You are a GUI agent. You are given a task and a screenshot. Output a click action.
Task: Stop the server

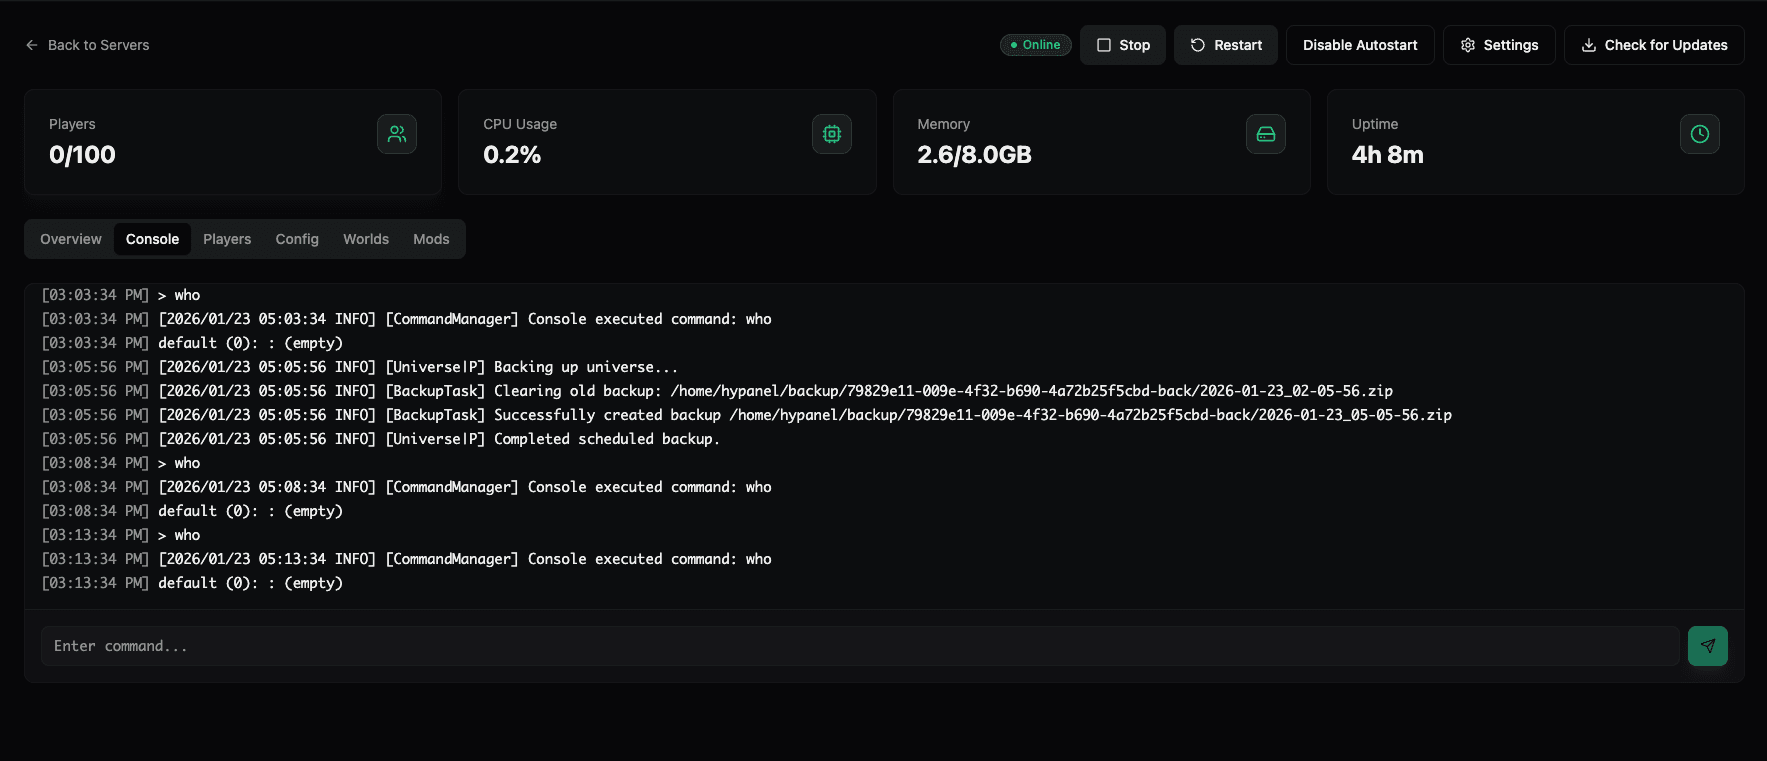(x=1123, y=45)
